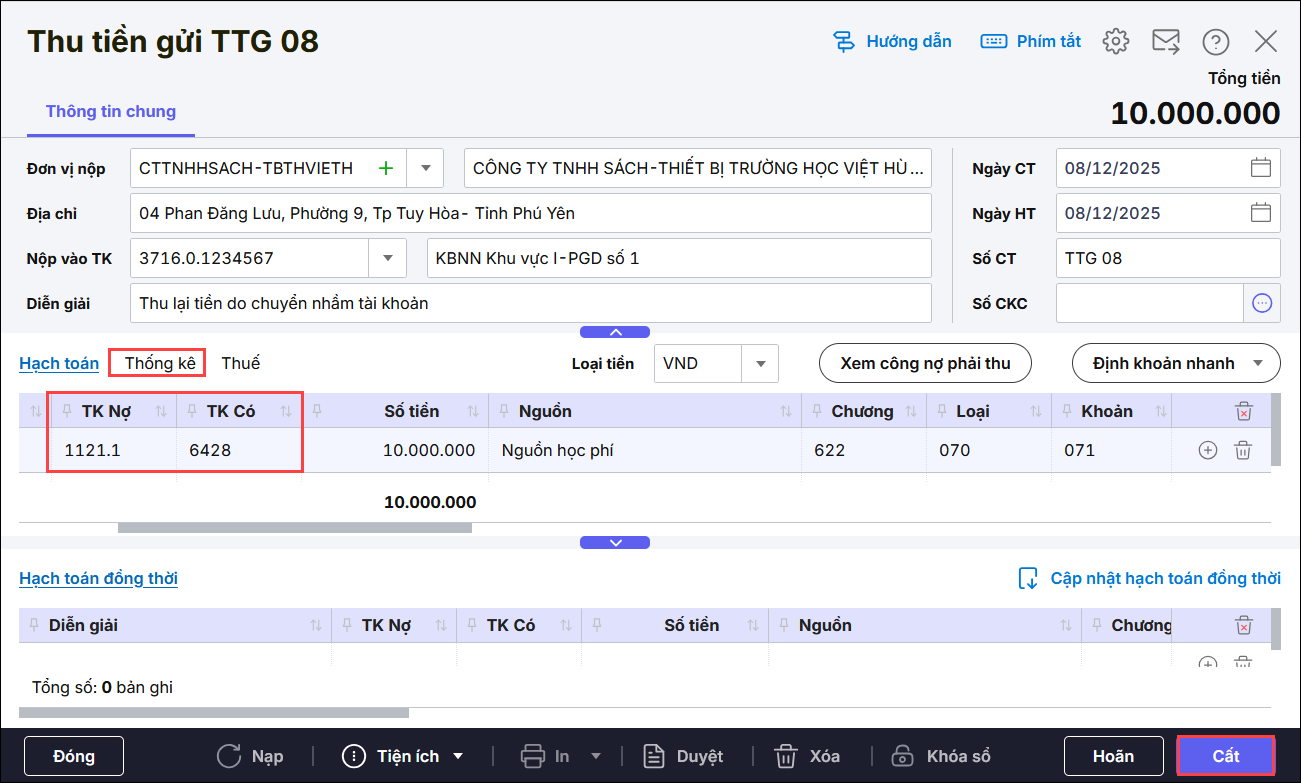This screenshot has height=783, width=1301.
Task: Add a row with the circled plus icon
Action: click(x=1207, y=450)
